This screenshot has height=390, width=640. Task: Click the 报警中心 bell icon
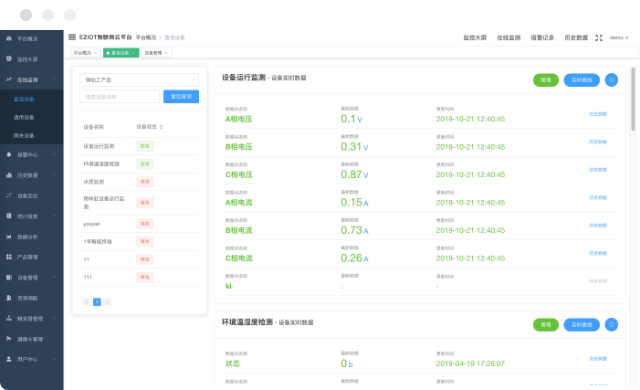(9, 155)
